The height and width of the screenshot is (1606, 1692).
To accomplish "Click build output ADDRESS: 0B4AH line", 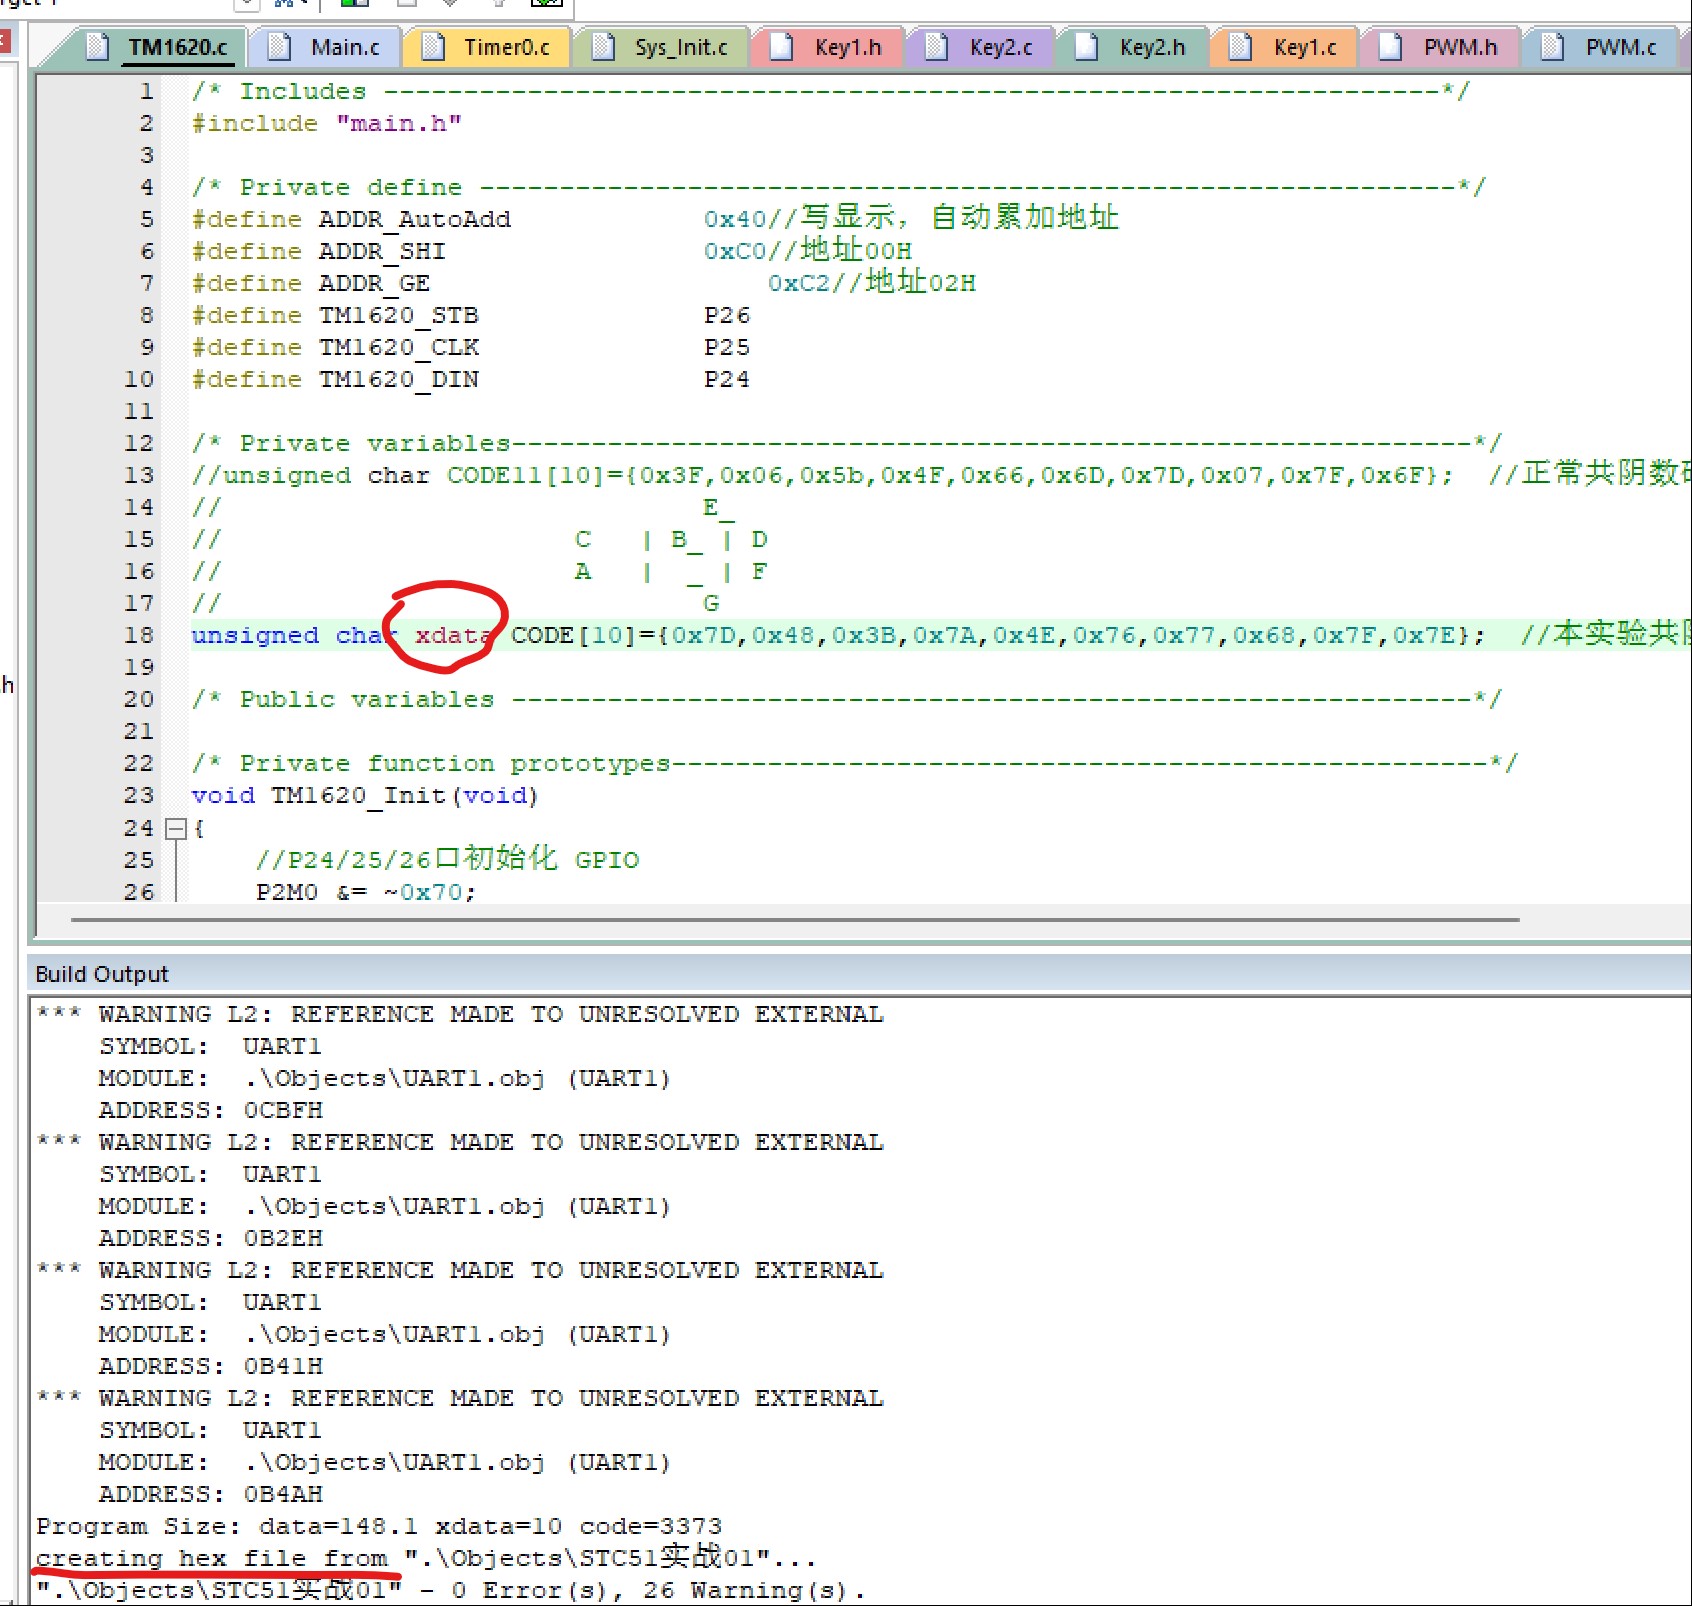I will click(210, 1494).
